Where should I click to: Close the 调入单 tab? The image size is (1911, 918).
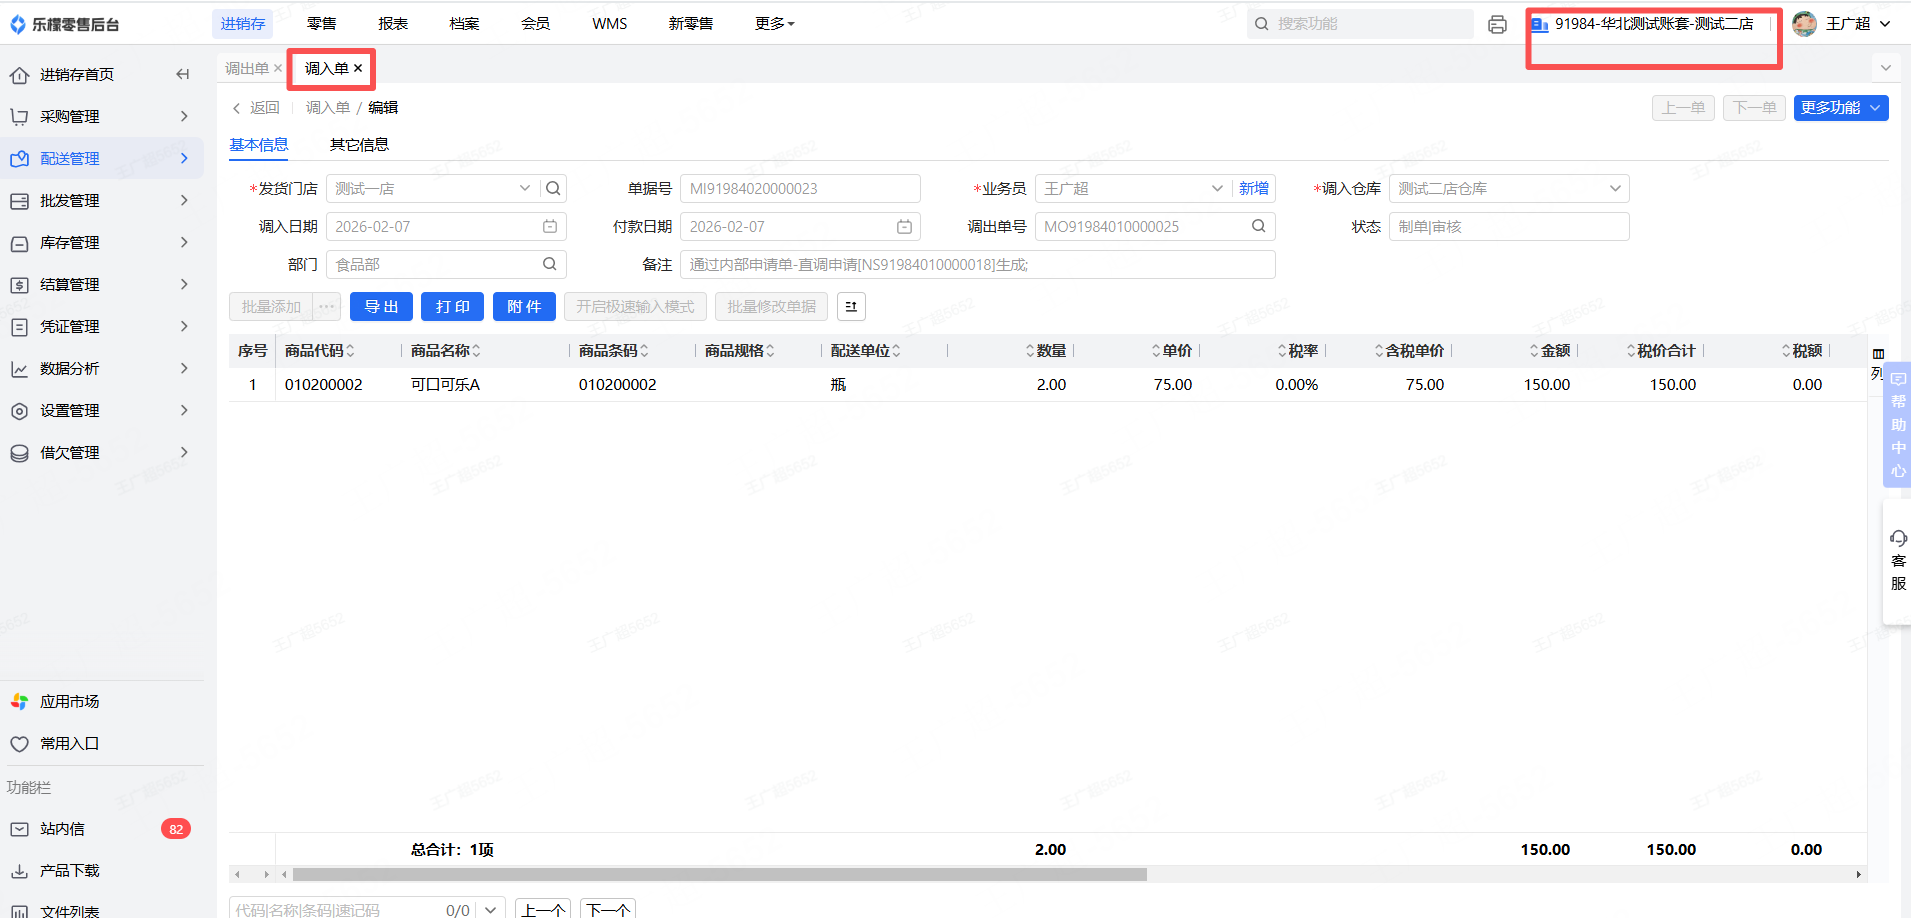pos(358,69)
